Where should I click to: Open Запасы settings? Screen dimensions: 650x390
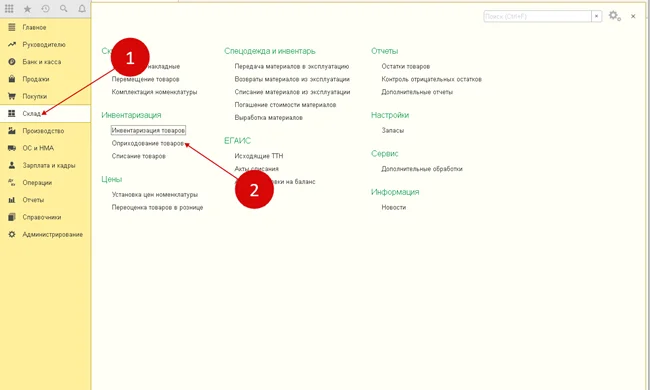(x=393, y=130)
